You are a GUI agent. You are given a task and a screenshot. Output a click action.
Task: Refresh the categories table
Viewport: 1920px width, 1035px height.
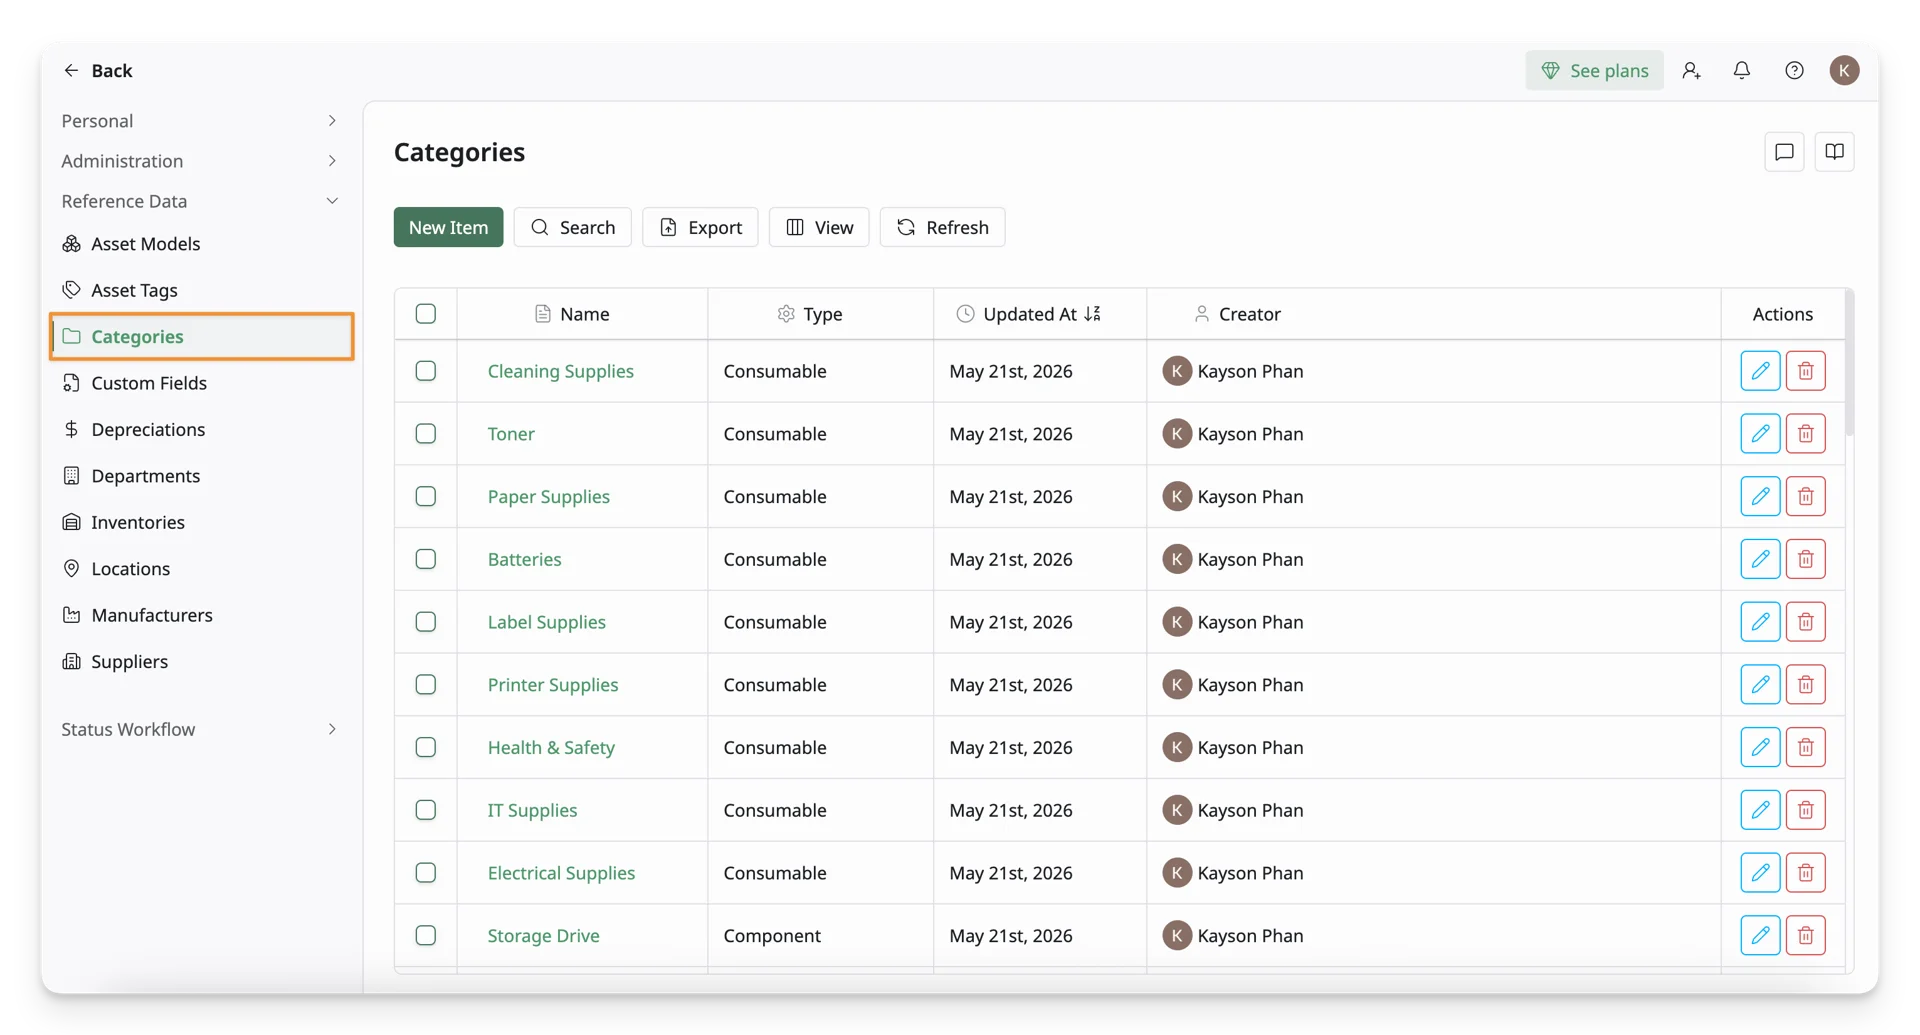pyautogui.click(x=942, y=227)
